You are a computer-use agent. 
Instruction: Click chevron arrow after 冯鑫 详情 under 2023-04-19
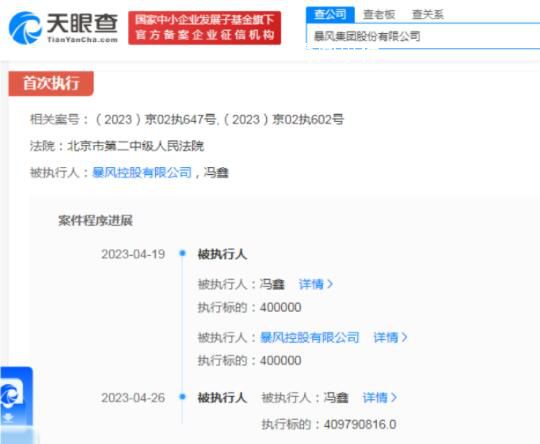click(330, 284)
